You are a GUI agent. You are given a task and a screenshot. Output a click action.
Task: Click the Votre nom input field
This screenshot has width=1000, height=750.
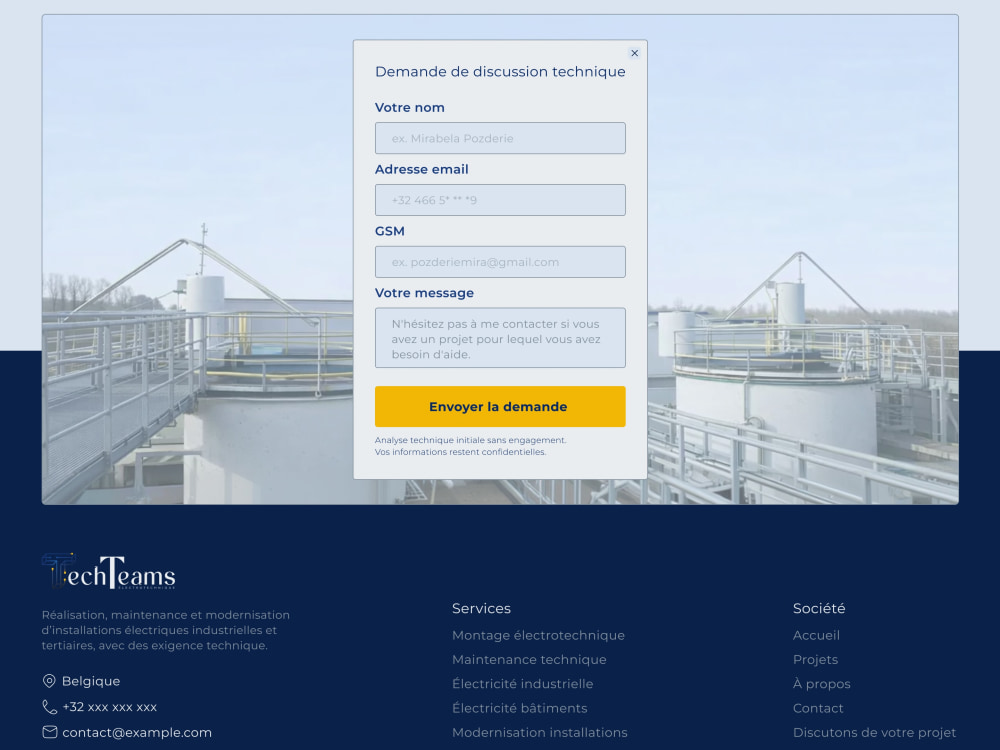click(x=500, y=138)
